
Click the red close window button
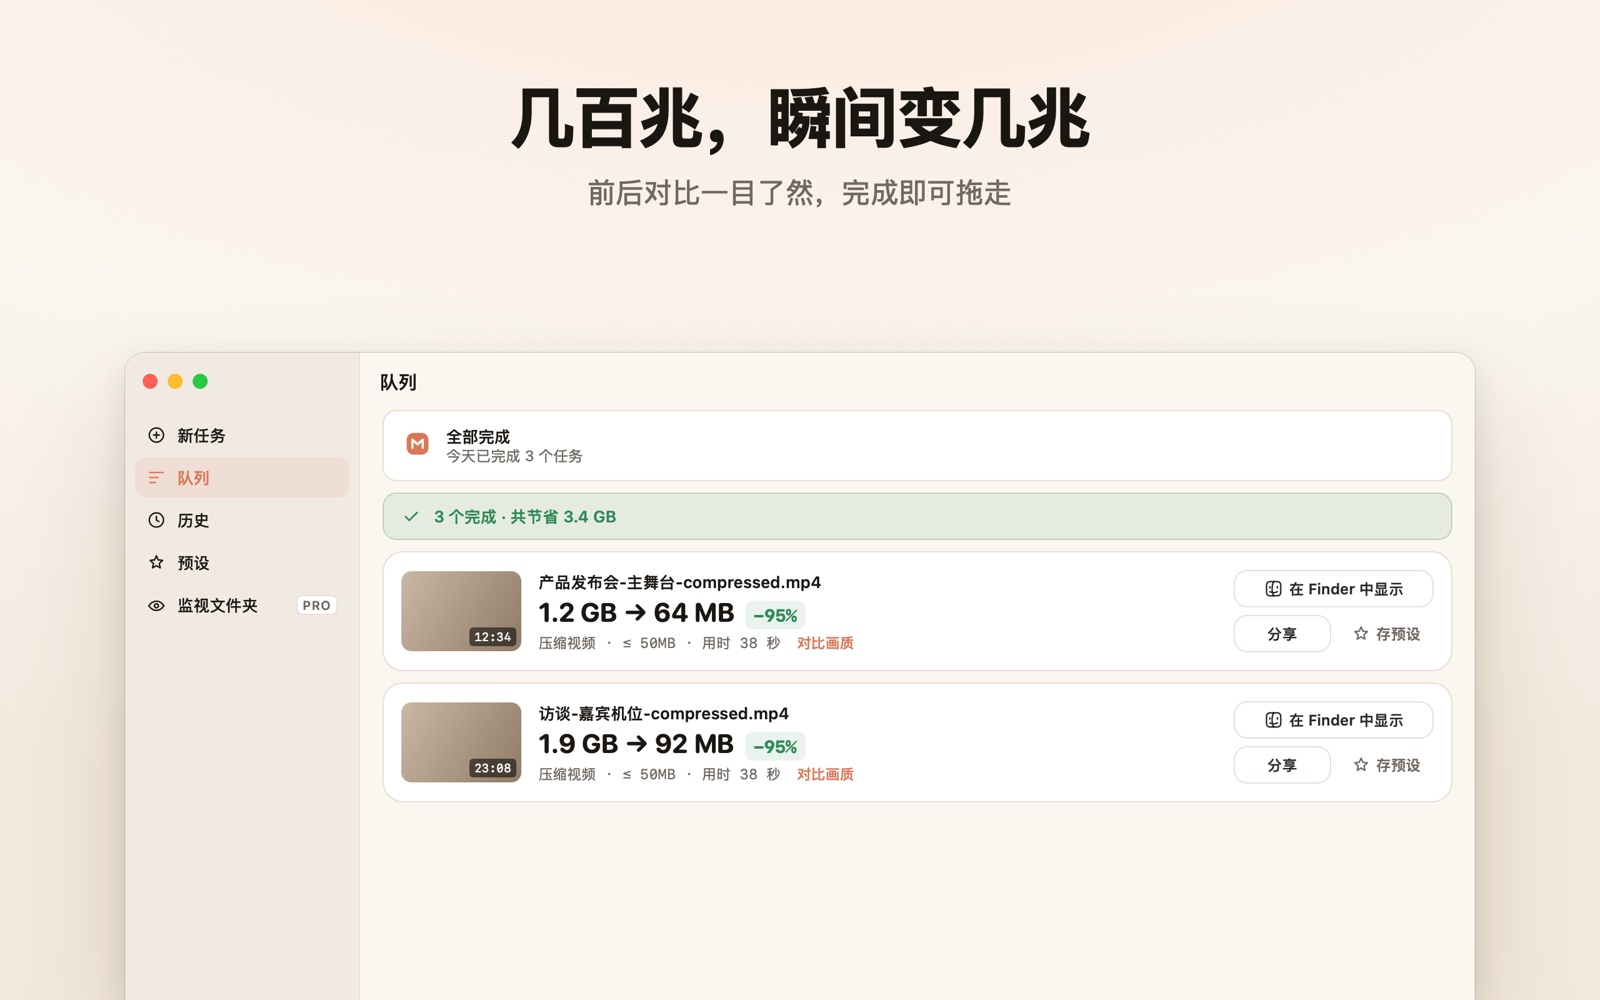pos(150,381)
